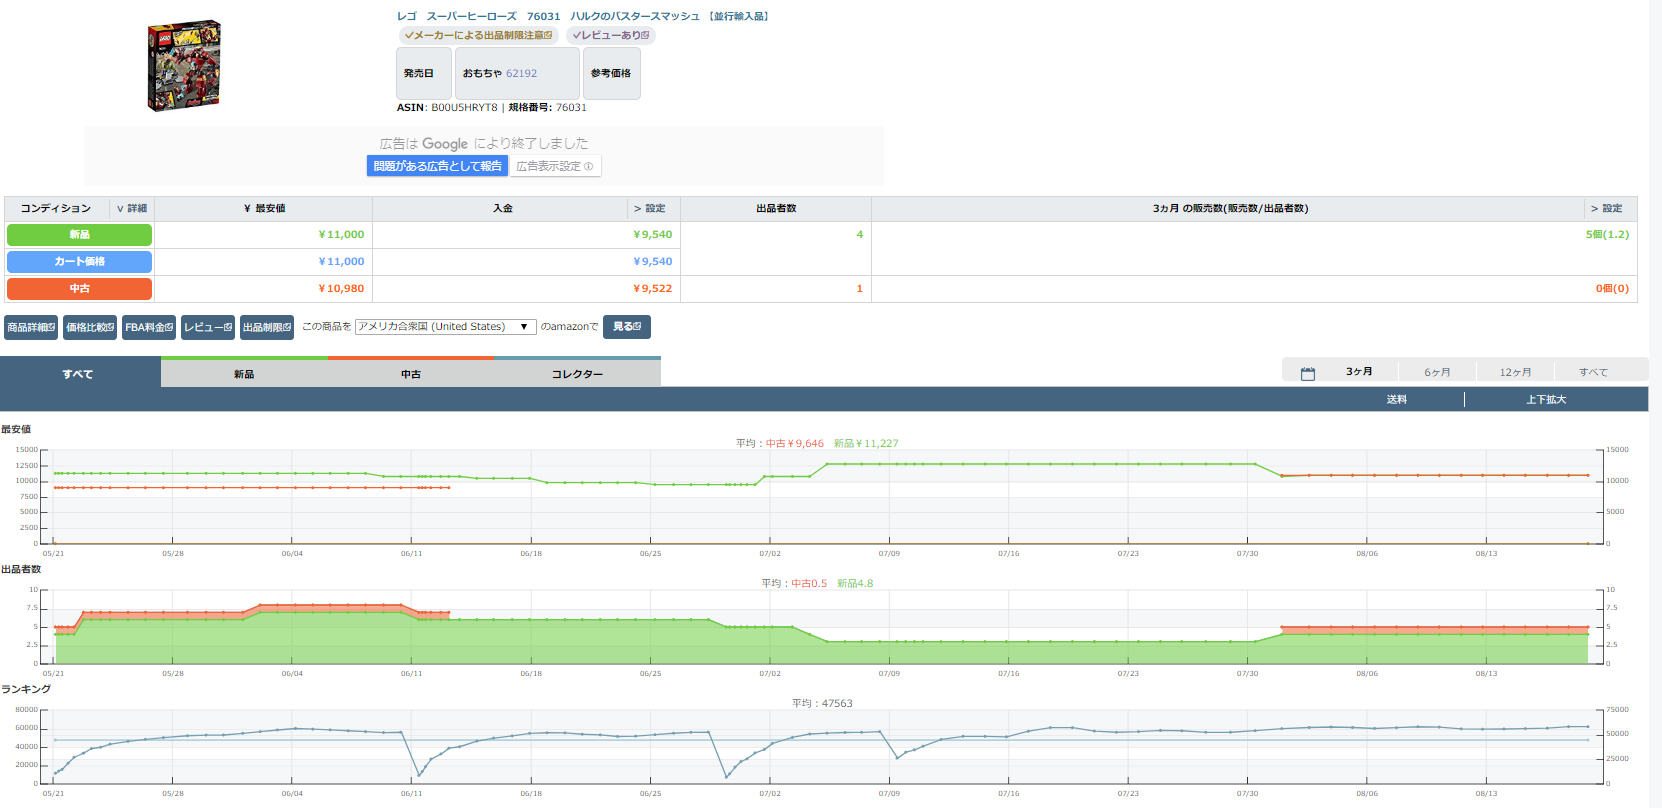Open the 出品制限 button in the action row

coord(267,328)
